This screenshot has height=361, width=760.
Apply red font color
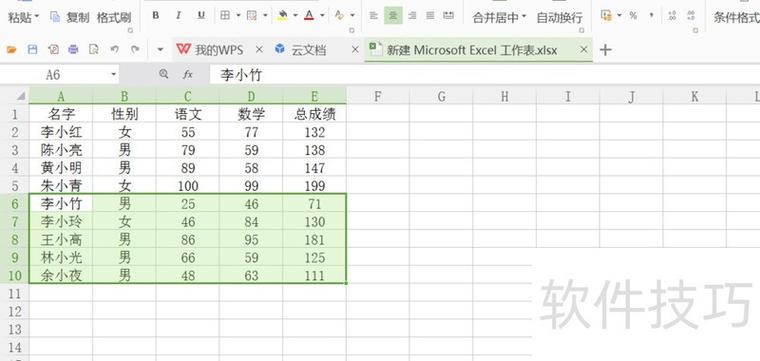coord(309,16)
